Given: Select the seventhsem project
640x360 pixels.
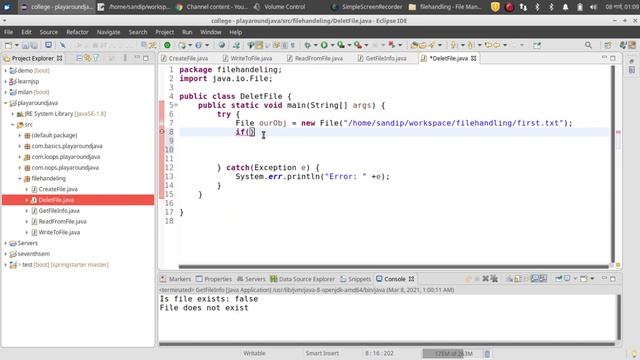Looking at the screenshot, I should (x=33, y=254).
